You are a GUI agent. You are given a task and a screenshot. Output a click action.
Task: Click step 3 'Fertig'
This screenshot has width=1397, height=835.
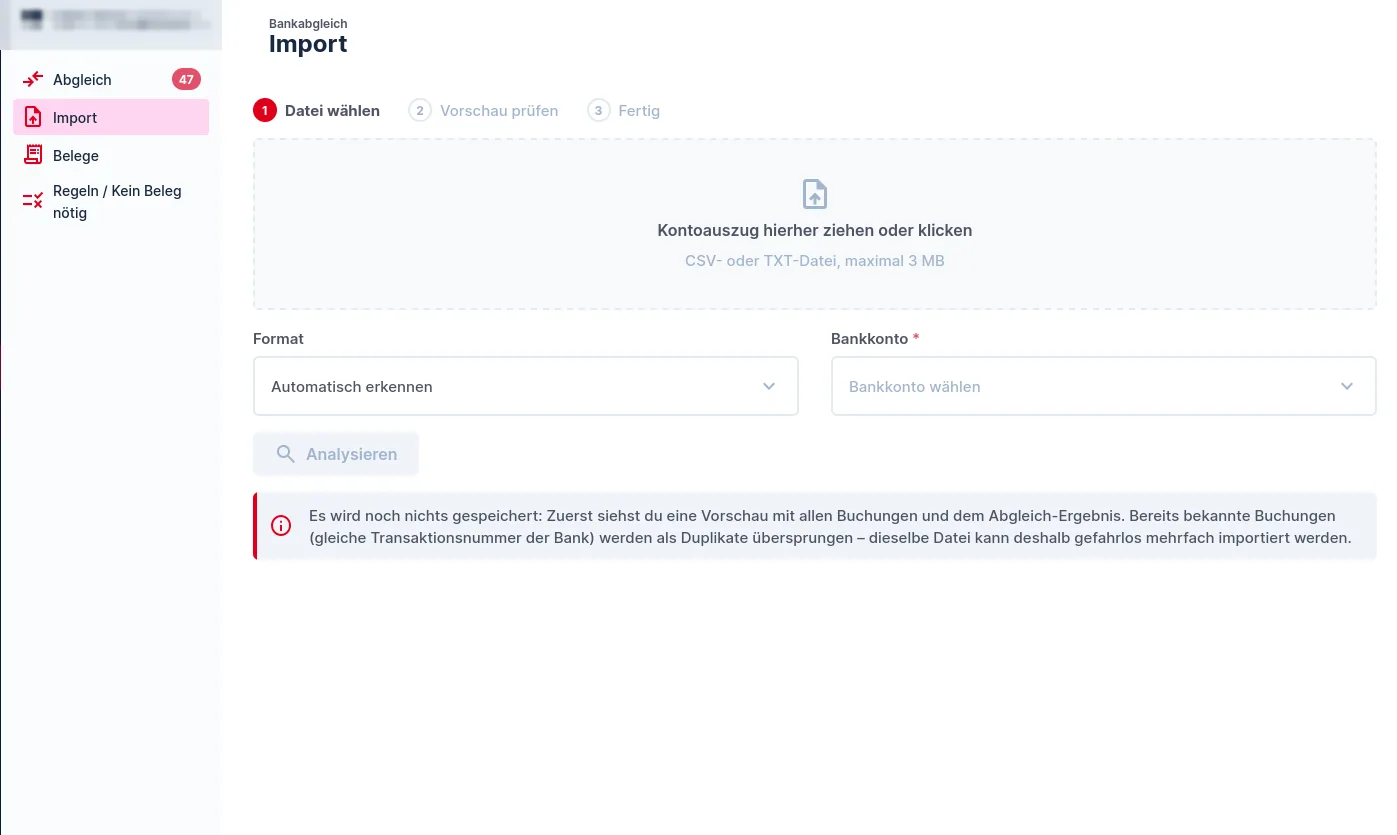click(x=624, y=111)
